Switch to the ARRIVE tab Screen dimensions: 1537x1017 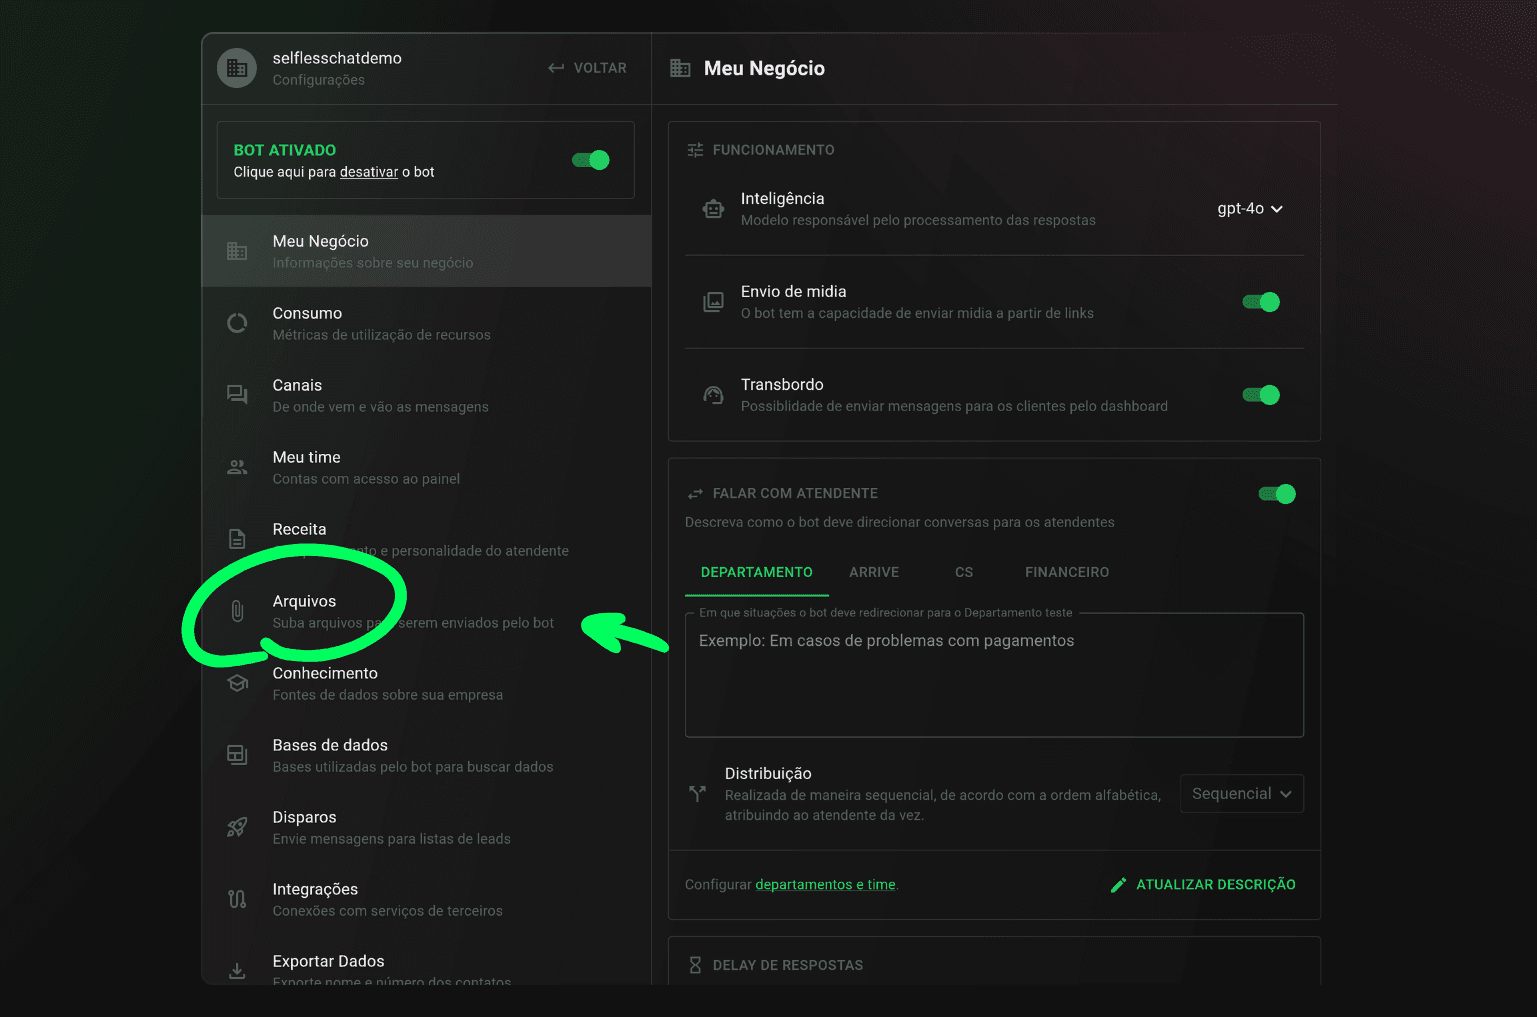(874, 572)
